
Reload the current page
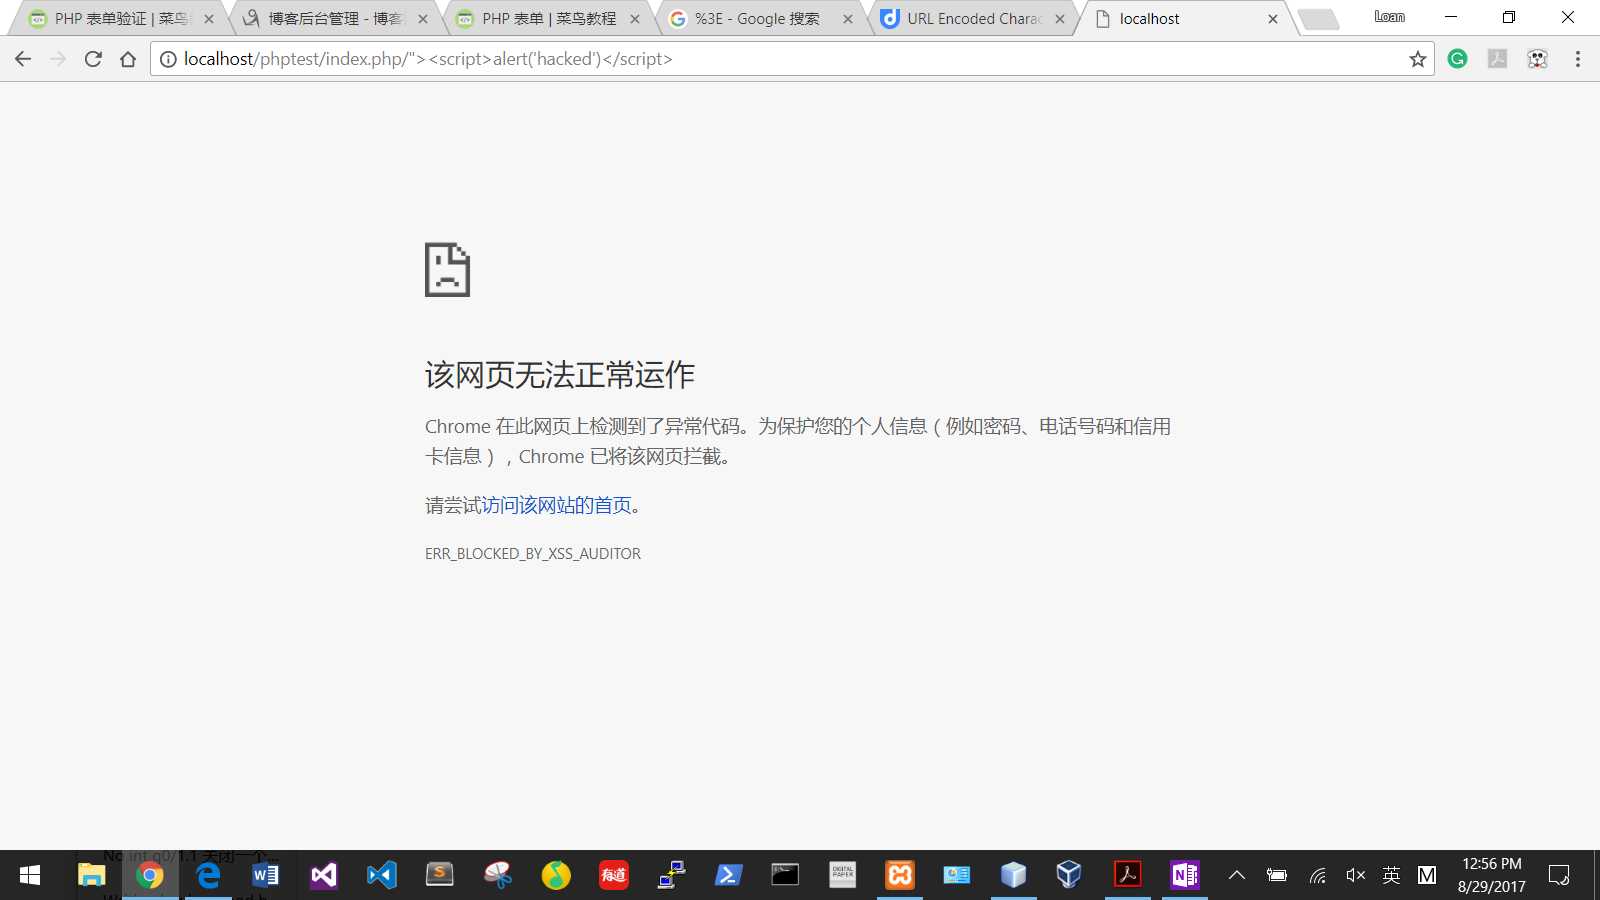coord(93,59)
